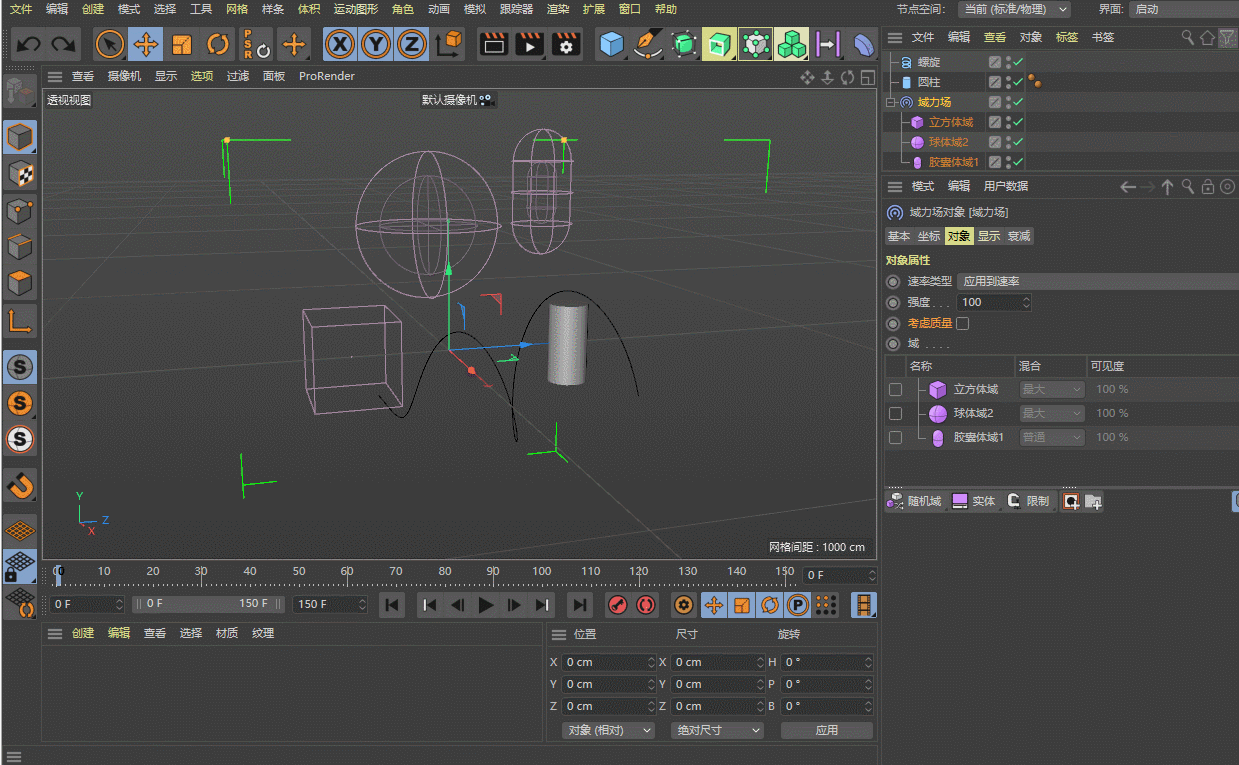1239x765 pixels.
Task: Toggle the X axis lock
Action: point(340,44)
